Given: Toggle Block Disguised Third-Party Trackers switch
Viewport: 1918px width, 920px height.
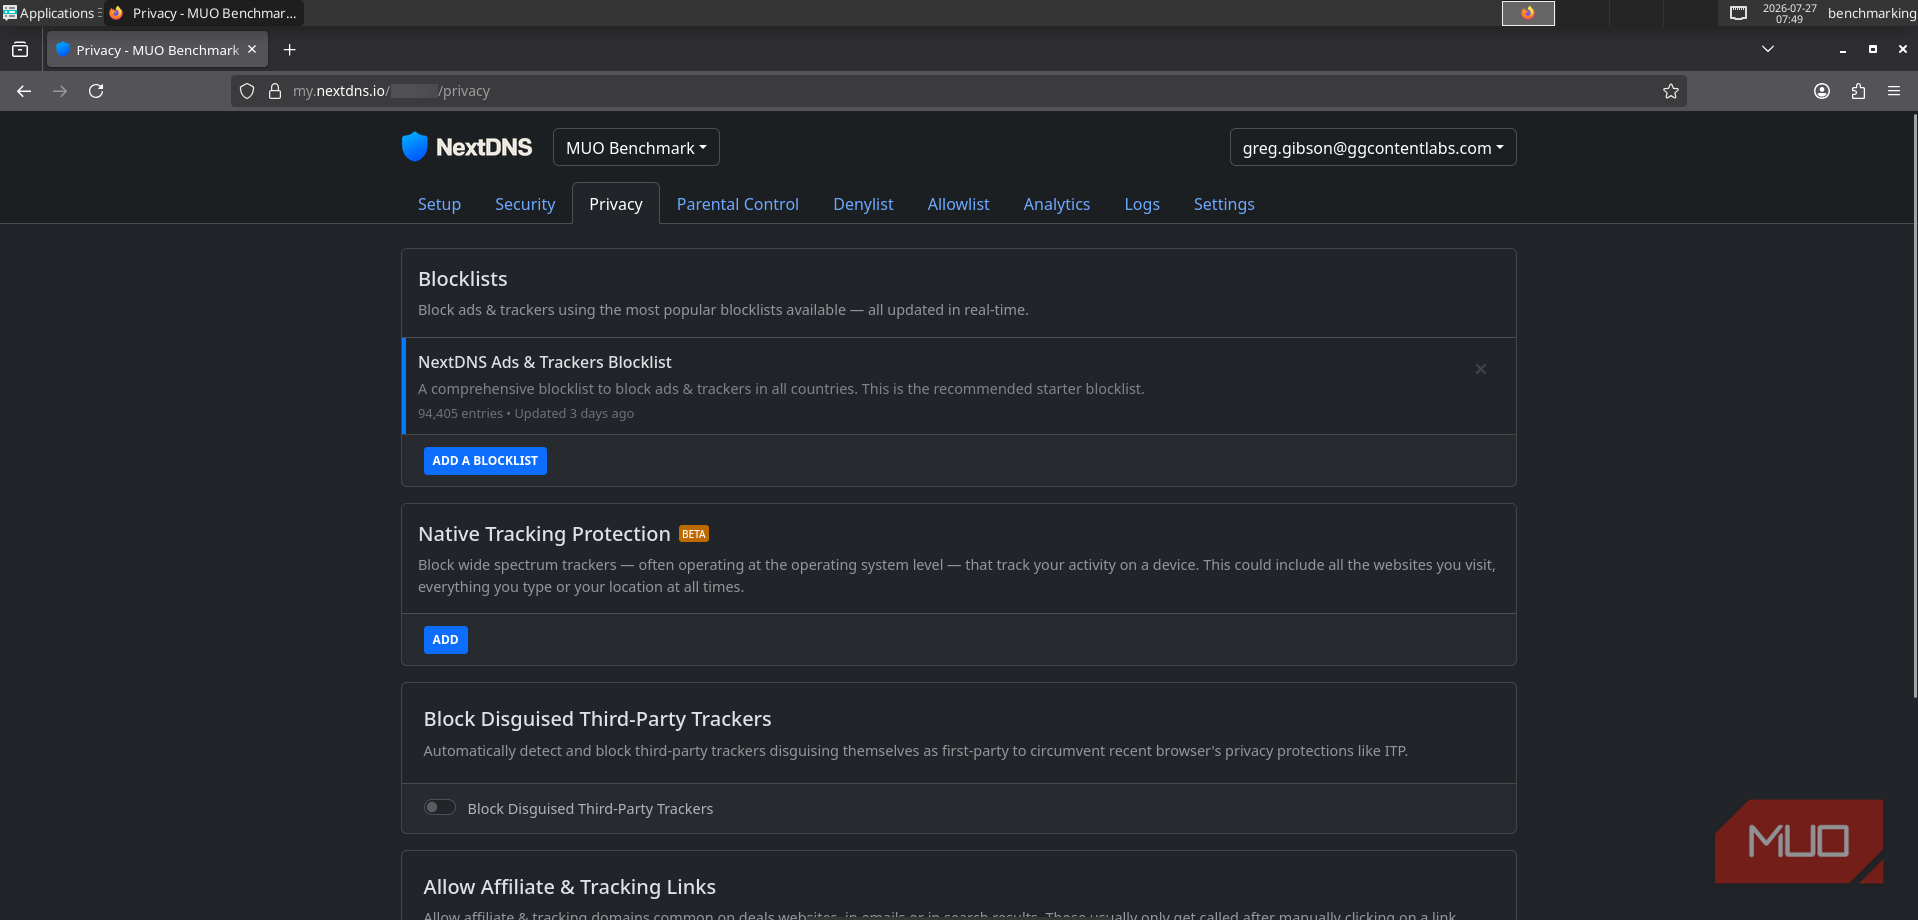Looking at the screenshot, I should pos(440,807).
